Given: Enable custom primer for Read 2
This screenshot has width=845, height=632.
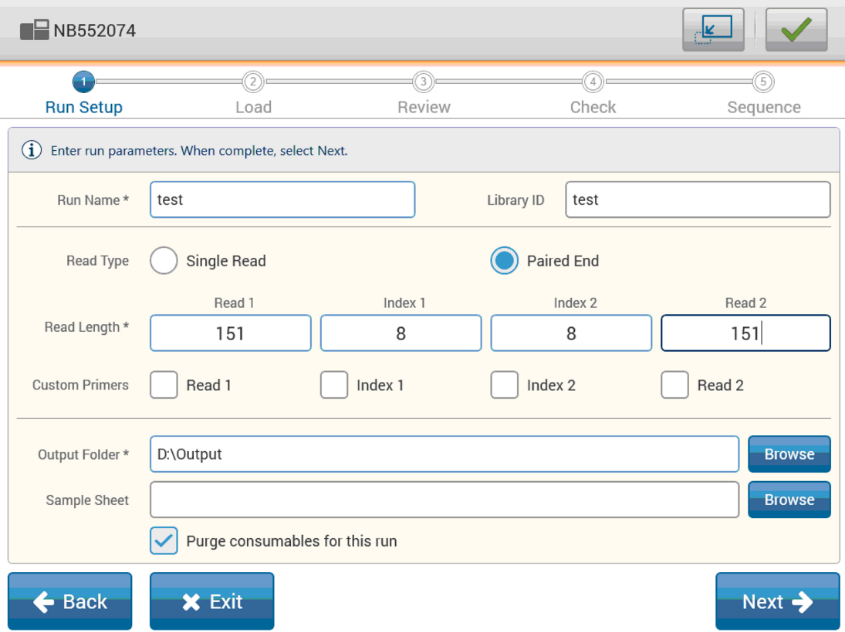Looking at the screenshot, I should tap(675, 385).
